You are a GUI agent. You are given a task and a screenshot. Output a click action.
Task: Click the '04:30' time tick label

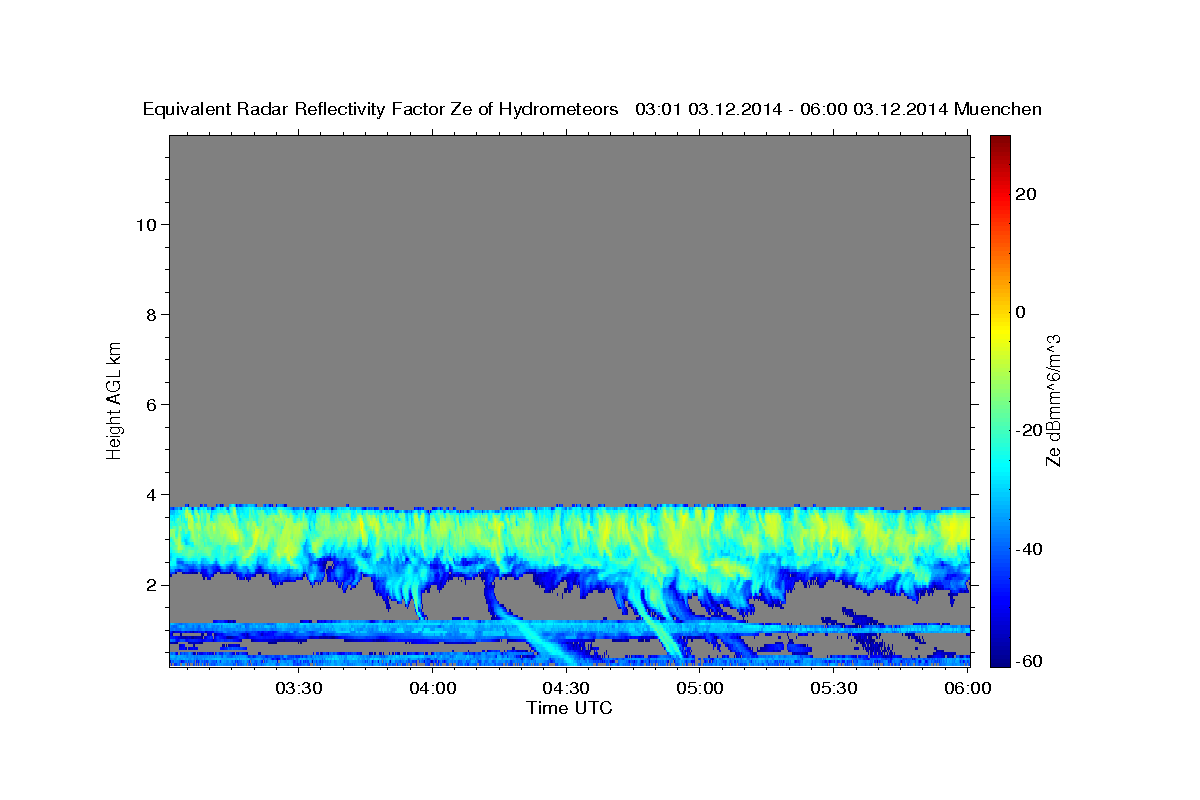coord(566,688)
